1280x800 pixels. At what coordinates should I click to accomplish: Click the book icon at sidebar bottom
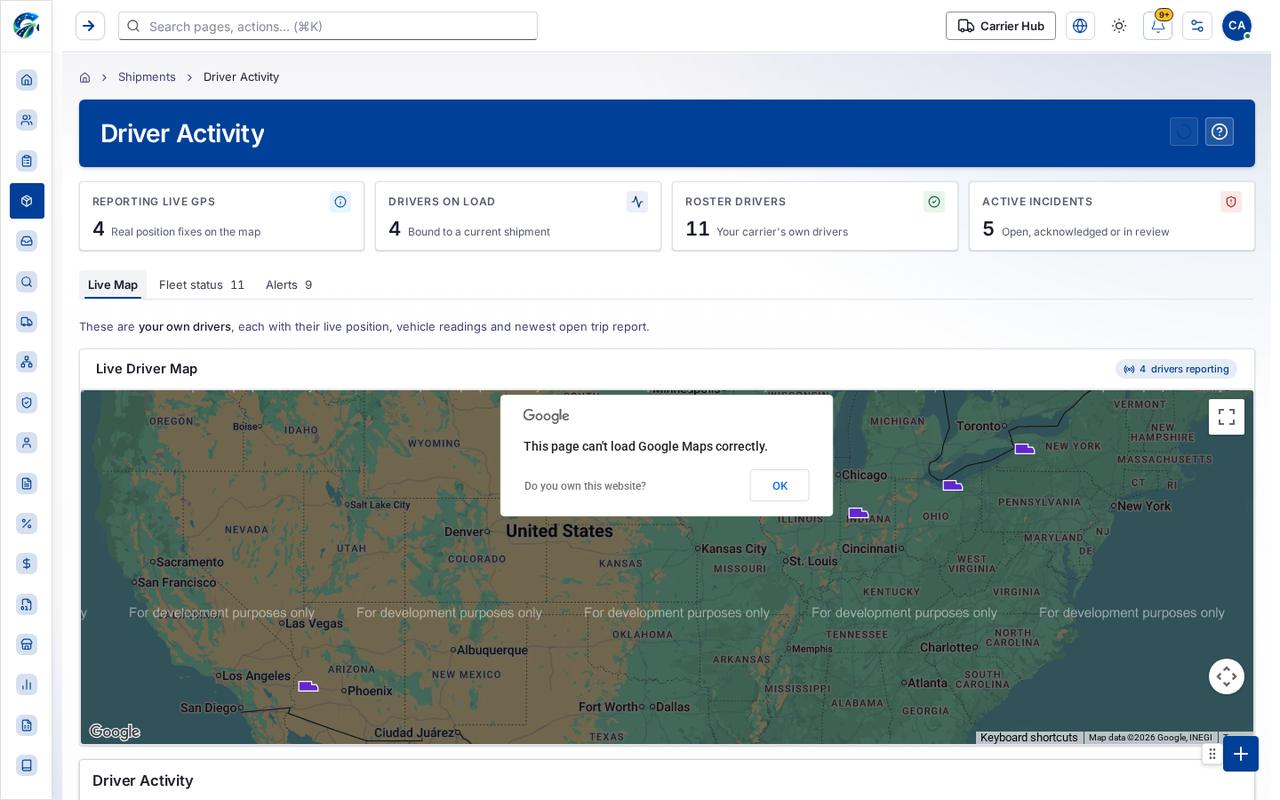(27, 765)
